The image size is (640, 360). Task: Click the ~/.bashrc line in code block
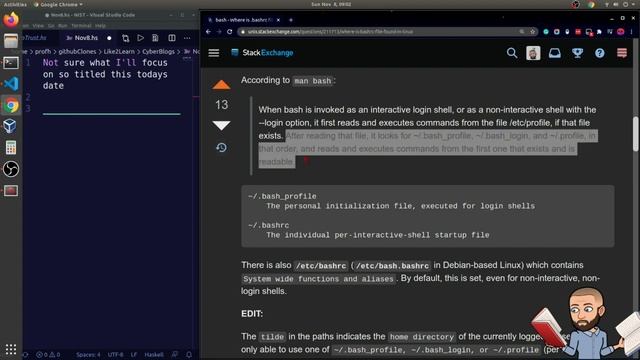pyautogui.click(x=269, y=225)
